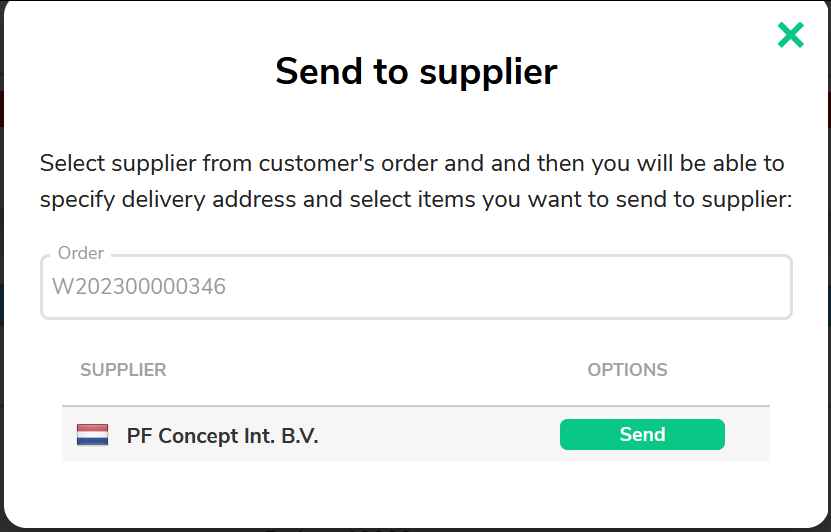Close the Send to supplier dialog
This screenshot has width=831, height=532.
pos(791,35)
